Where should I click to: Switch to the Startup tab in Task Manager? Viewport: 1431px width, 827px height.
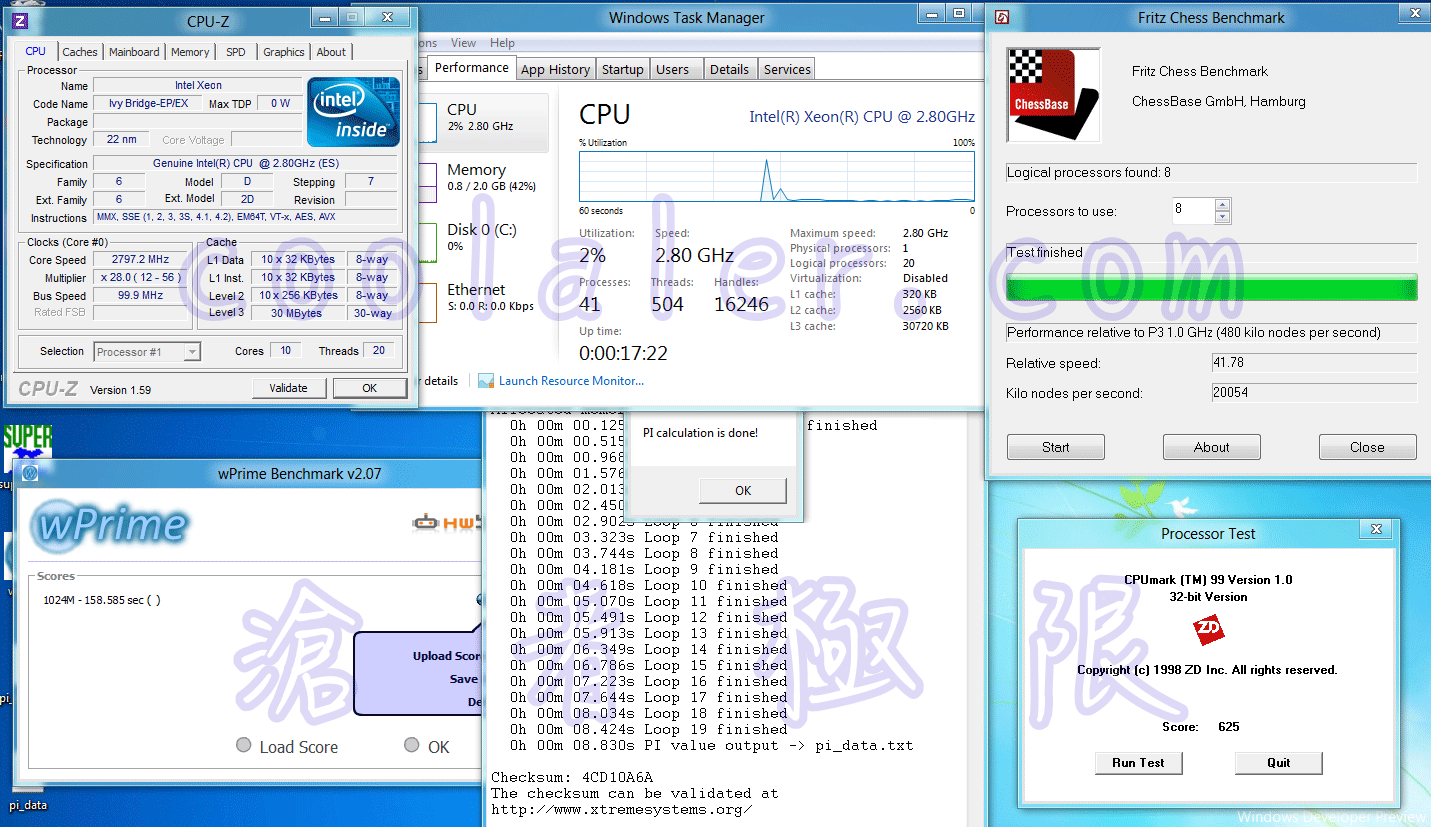coord(623,69)
